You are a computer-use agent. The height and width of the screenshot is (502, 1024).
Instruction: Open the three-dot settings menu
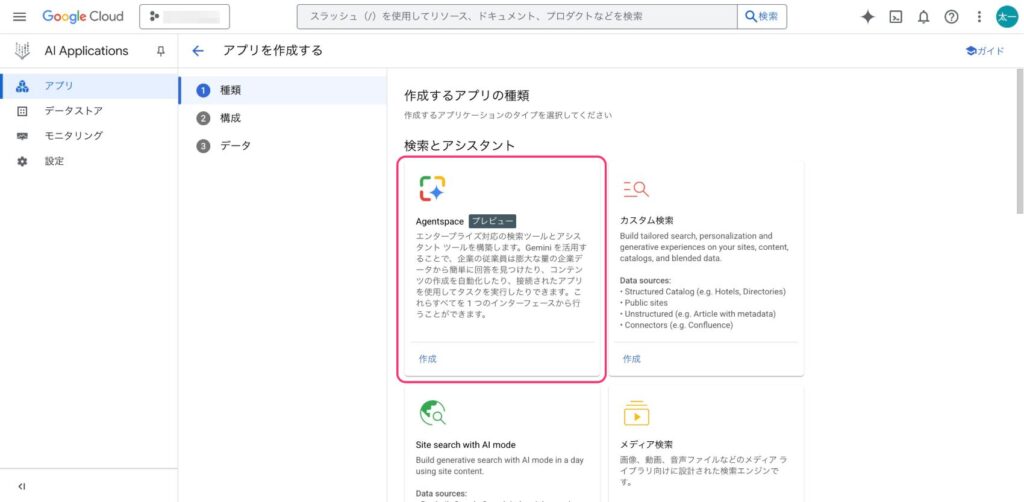[x=979, y=17]
